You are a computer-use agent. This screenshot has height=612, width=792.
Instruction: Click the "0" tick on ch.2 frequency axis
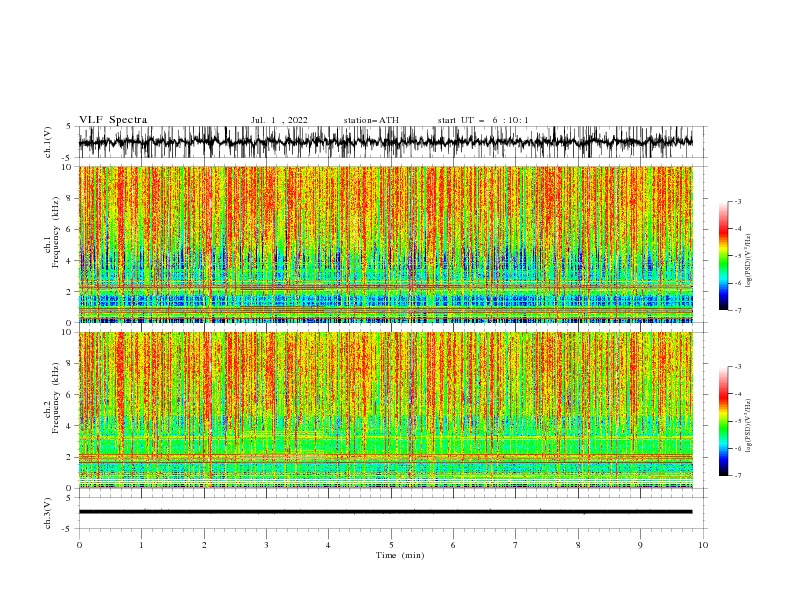tap(69, 488)
